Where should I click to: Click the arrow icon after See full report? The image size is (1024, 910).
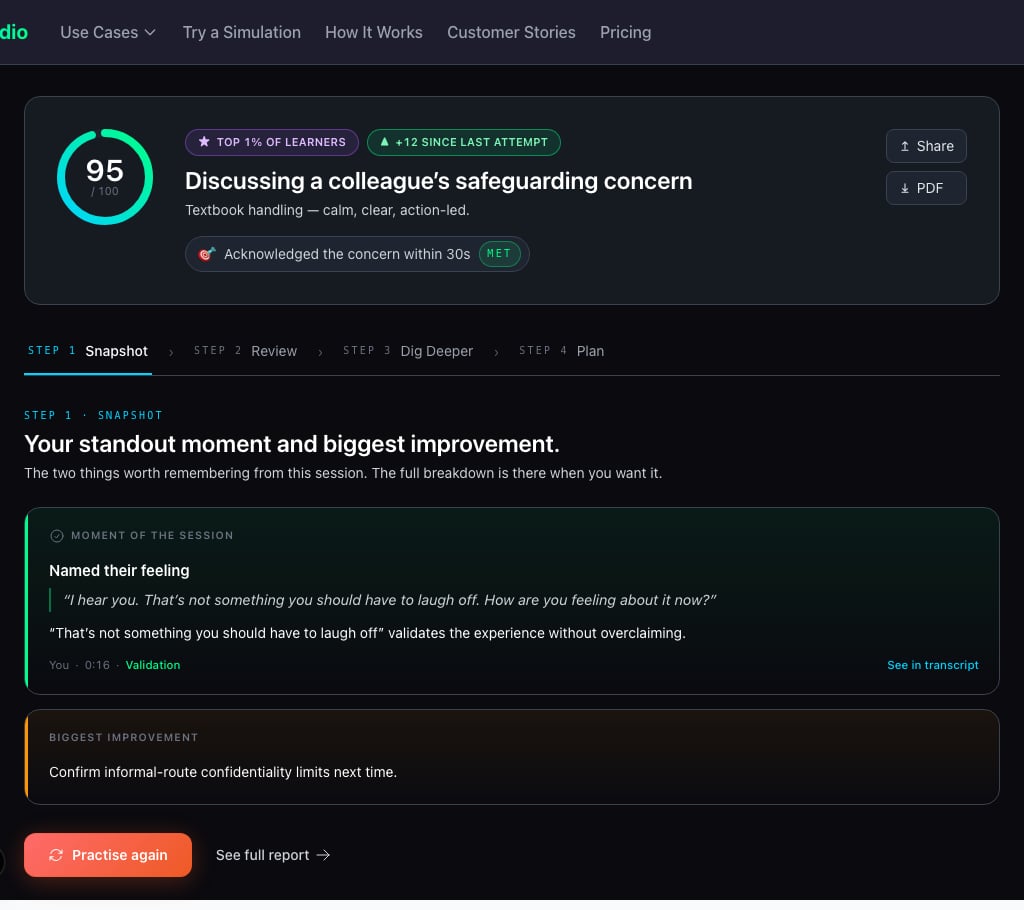point(323,855)
